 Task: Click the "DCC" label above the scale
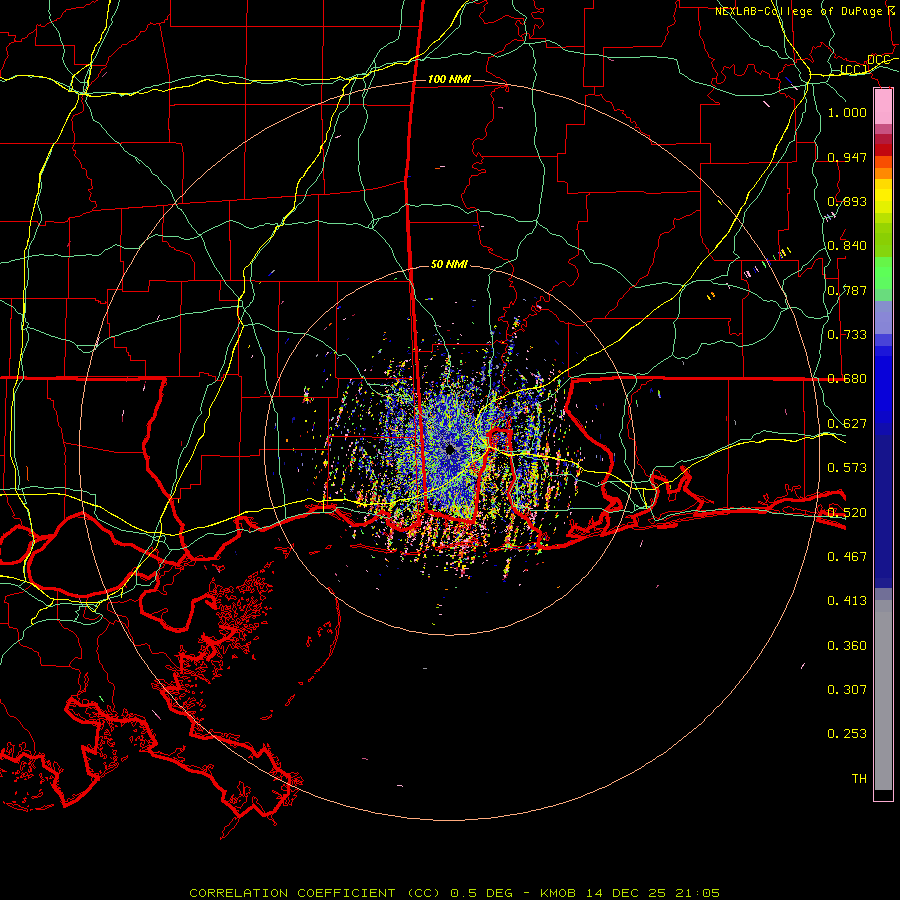(878, 59)
